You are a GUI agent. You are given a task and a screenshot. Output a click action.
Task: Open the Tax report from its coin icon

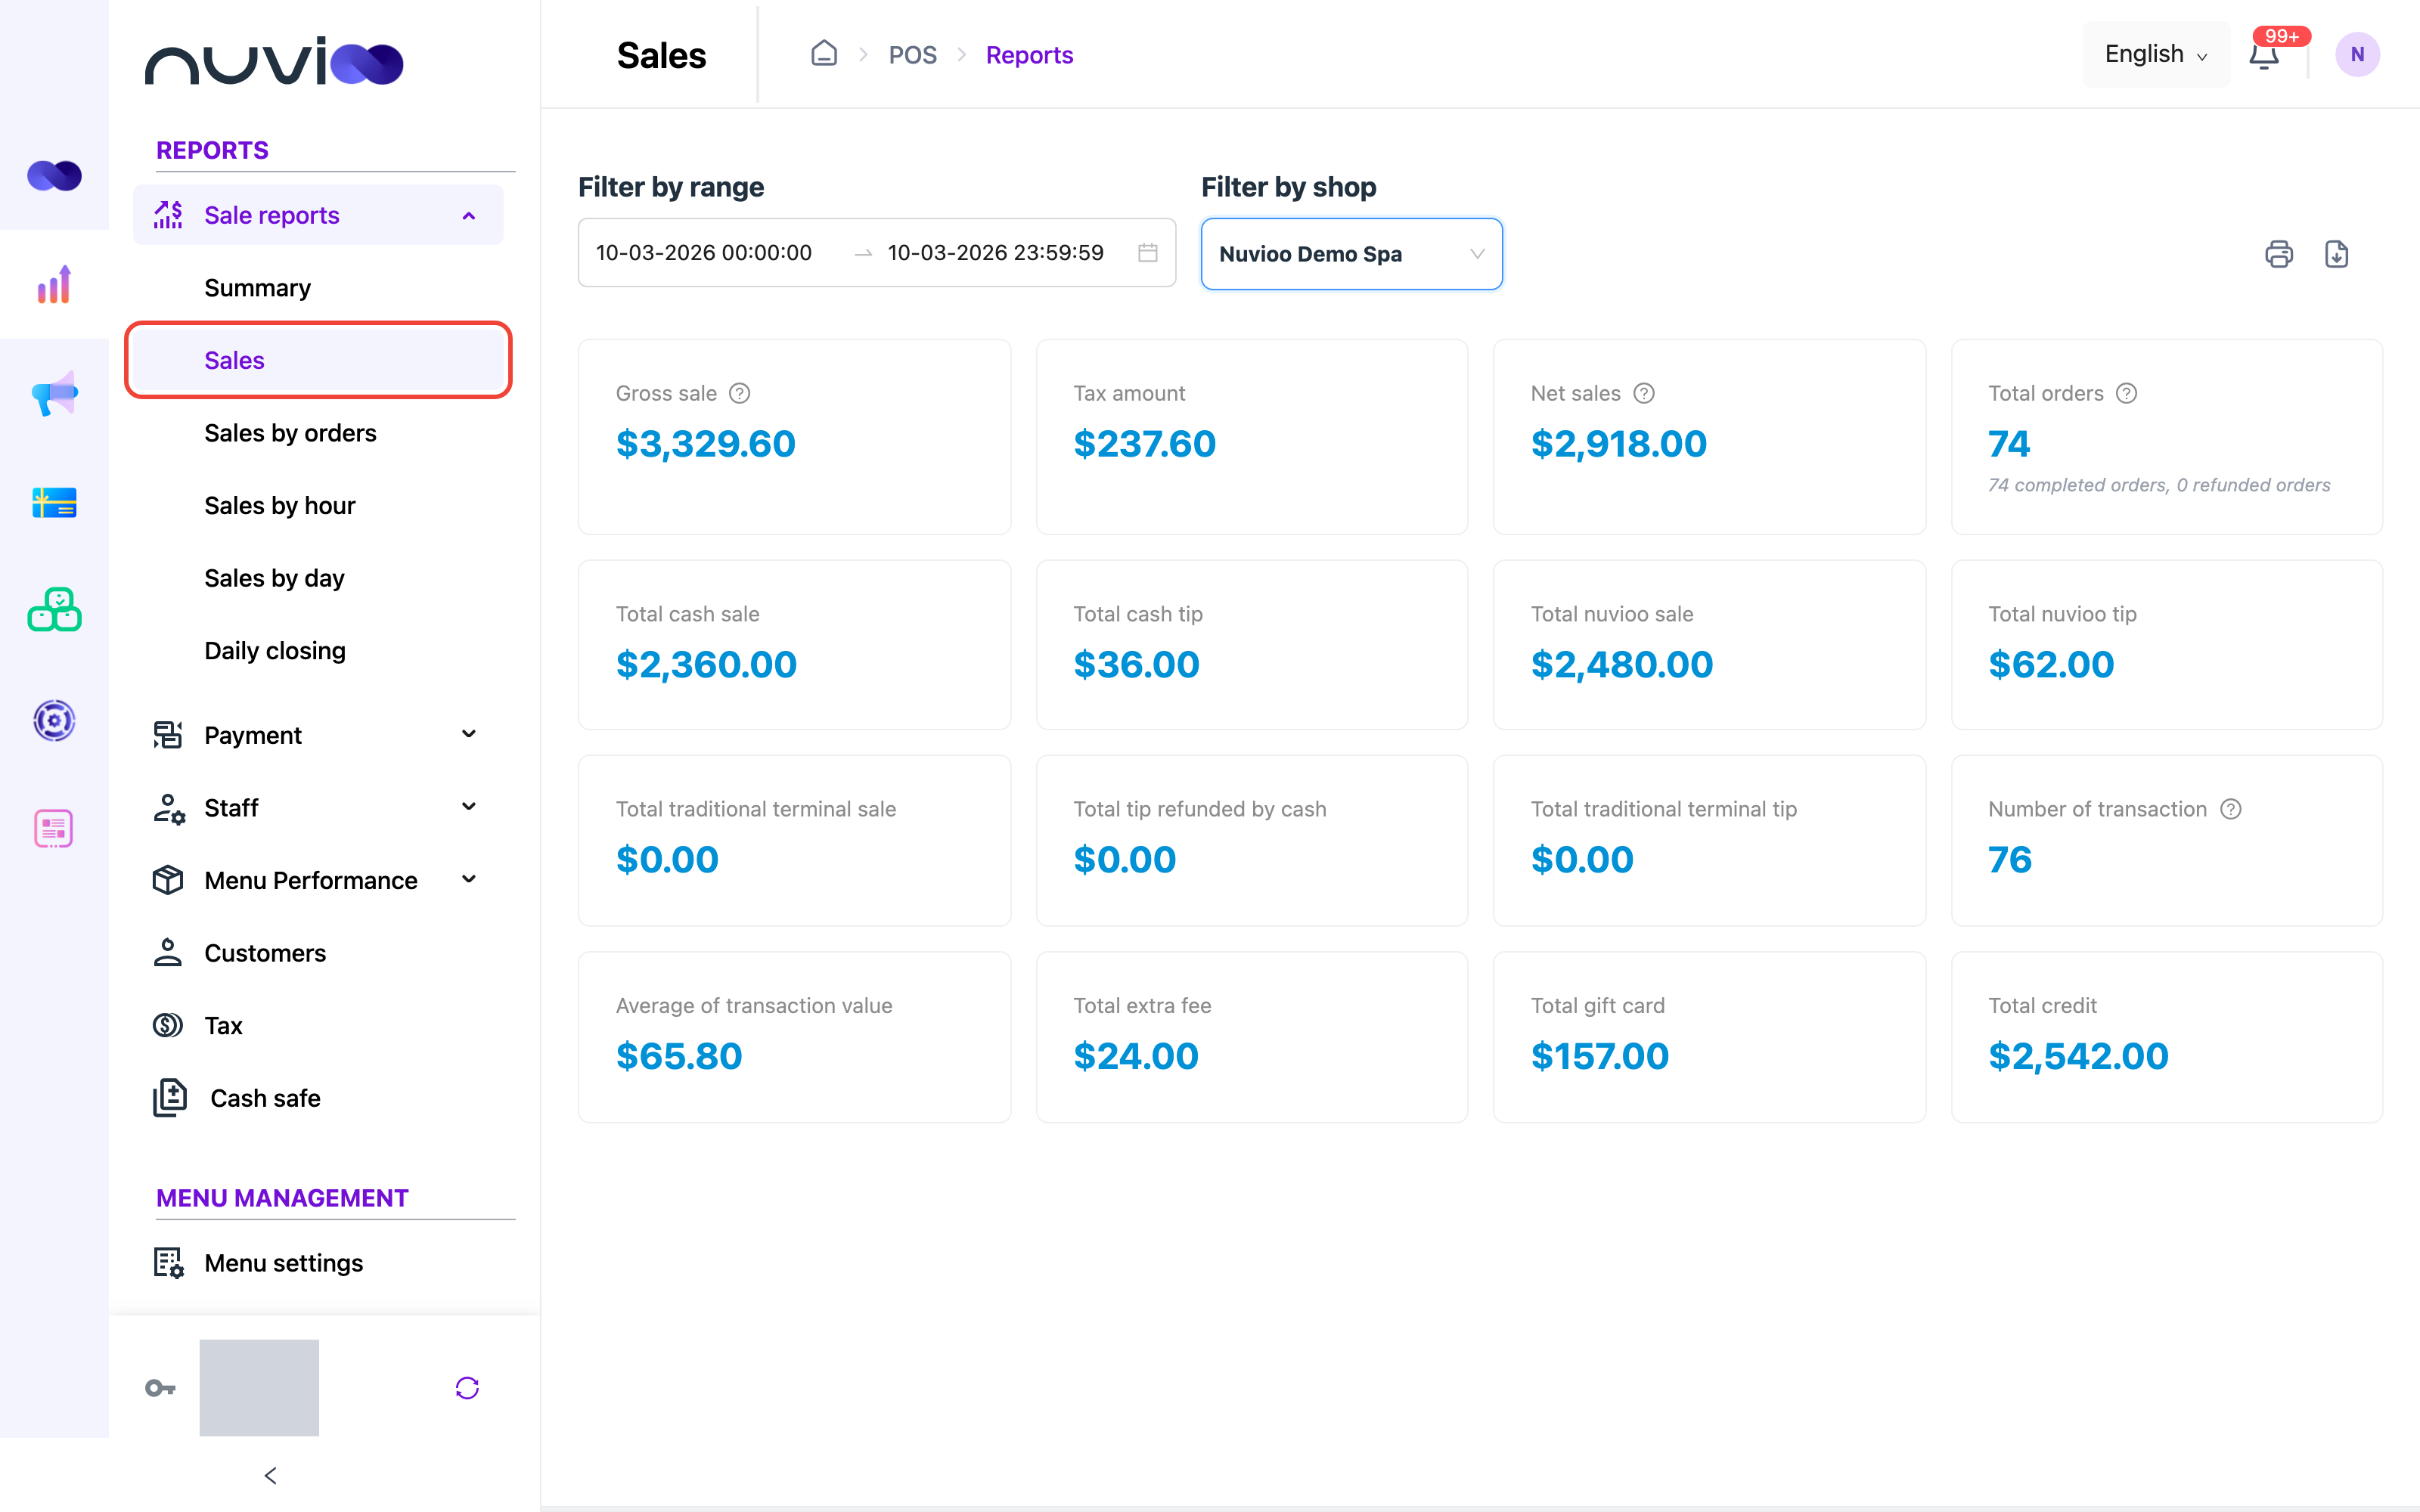(168, 1025)
